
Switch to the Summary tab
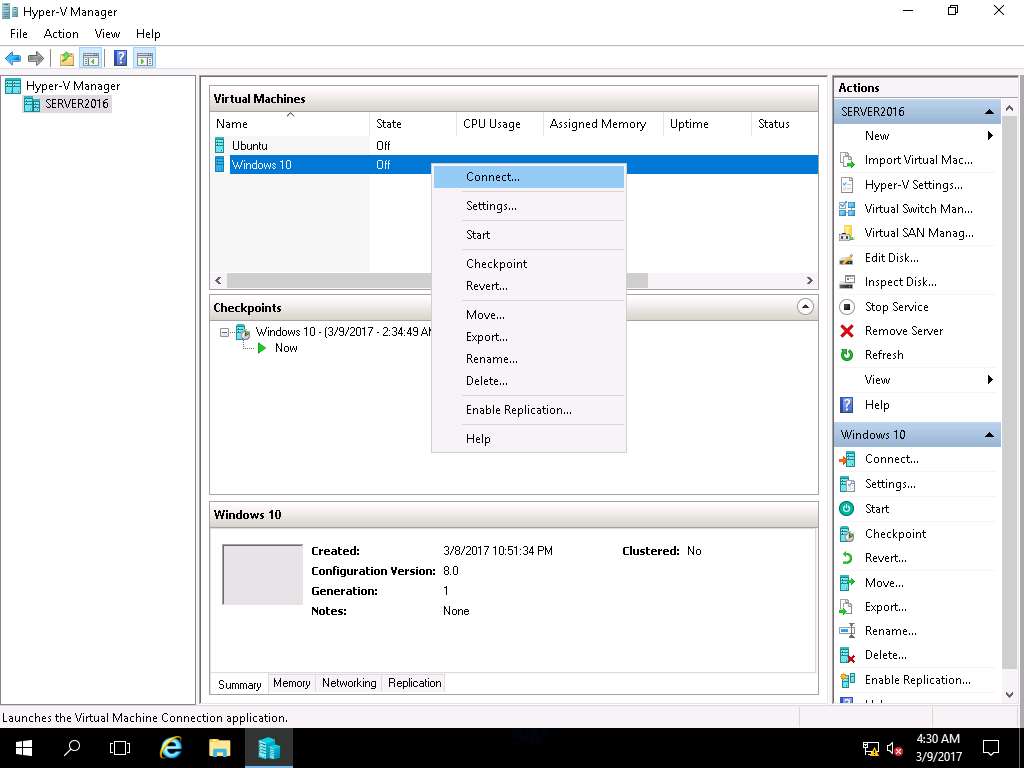pos(239,684)
